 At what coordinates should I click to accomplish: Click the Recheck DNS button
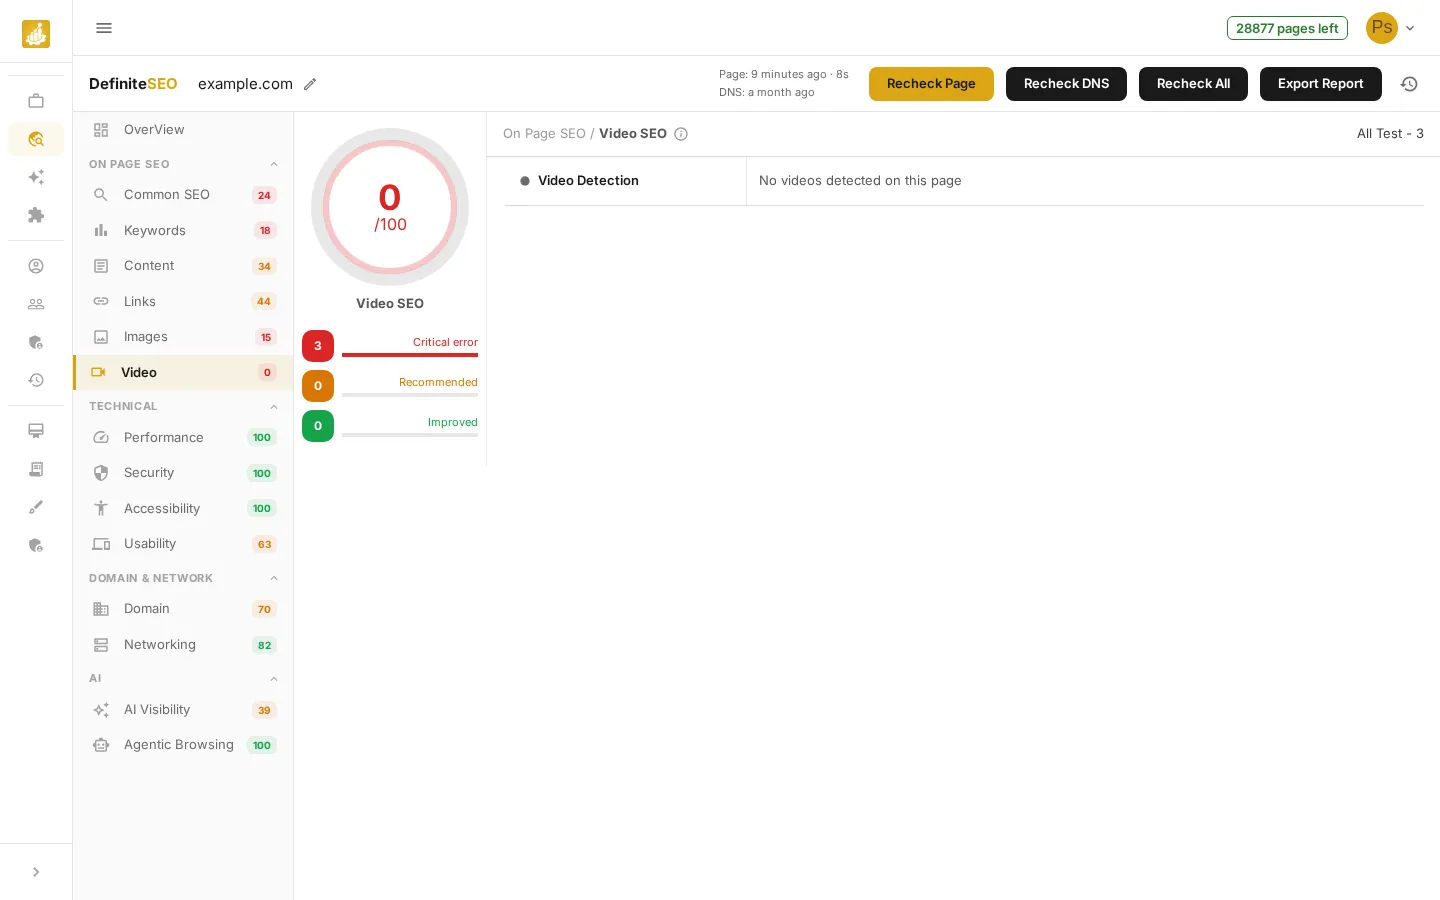1066,84
